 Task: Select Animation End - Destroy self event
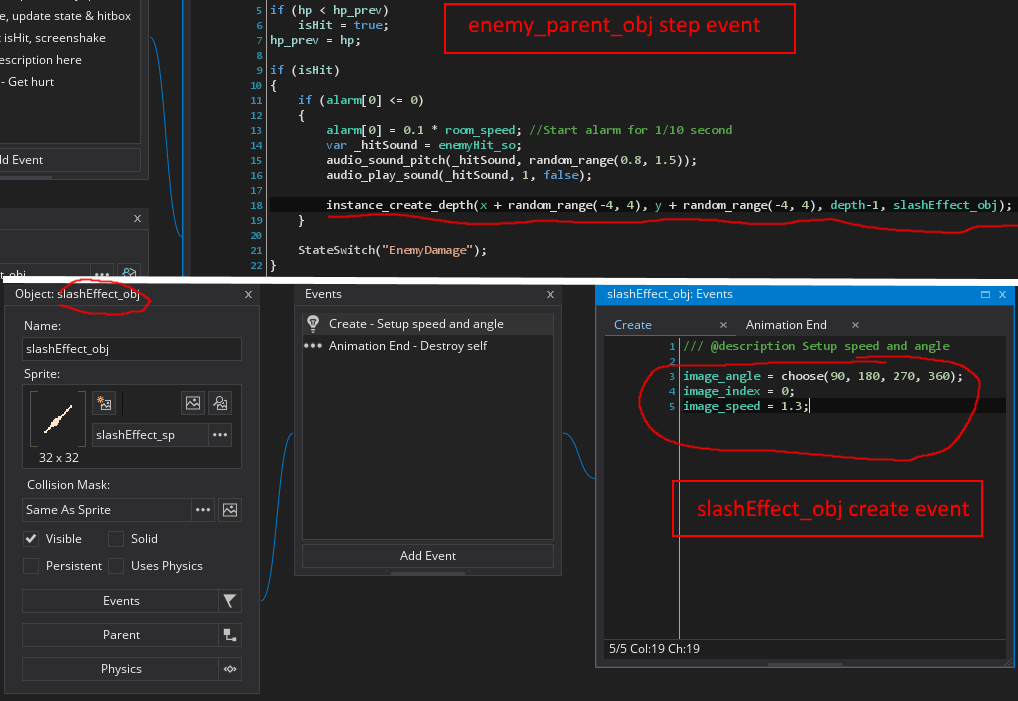click(x=428, y=346)
